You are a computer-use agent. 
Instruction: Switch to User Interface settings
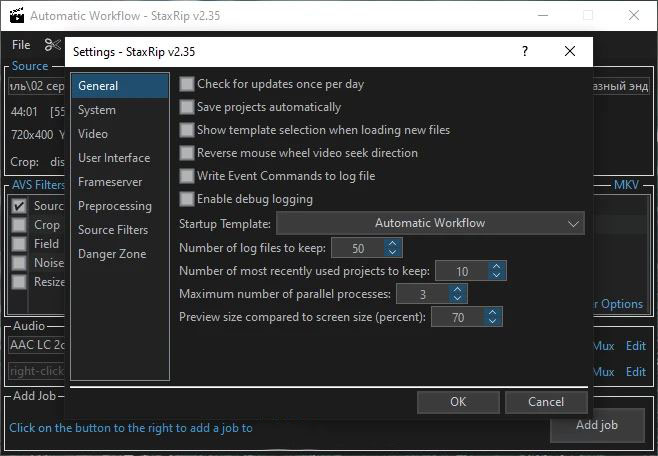(120, 158)
